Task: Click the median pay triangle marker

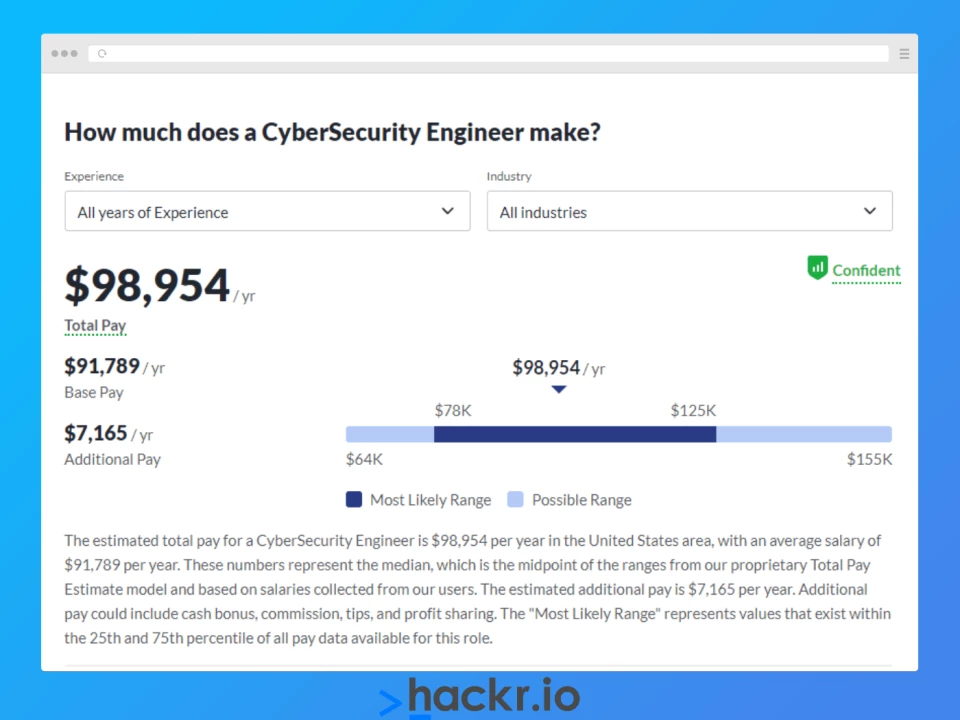Action: [x=558, y=389]
